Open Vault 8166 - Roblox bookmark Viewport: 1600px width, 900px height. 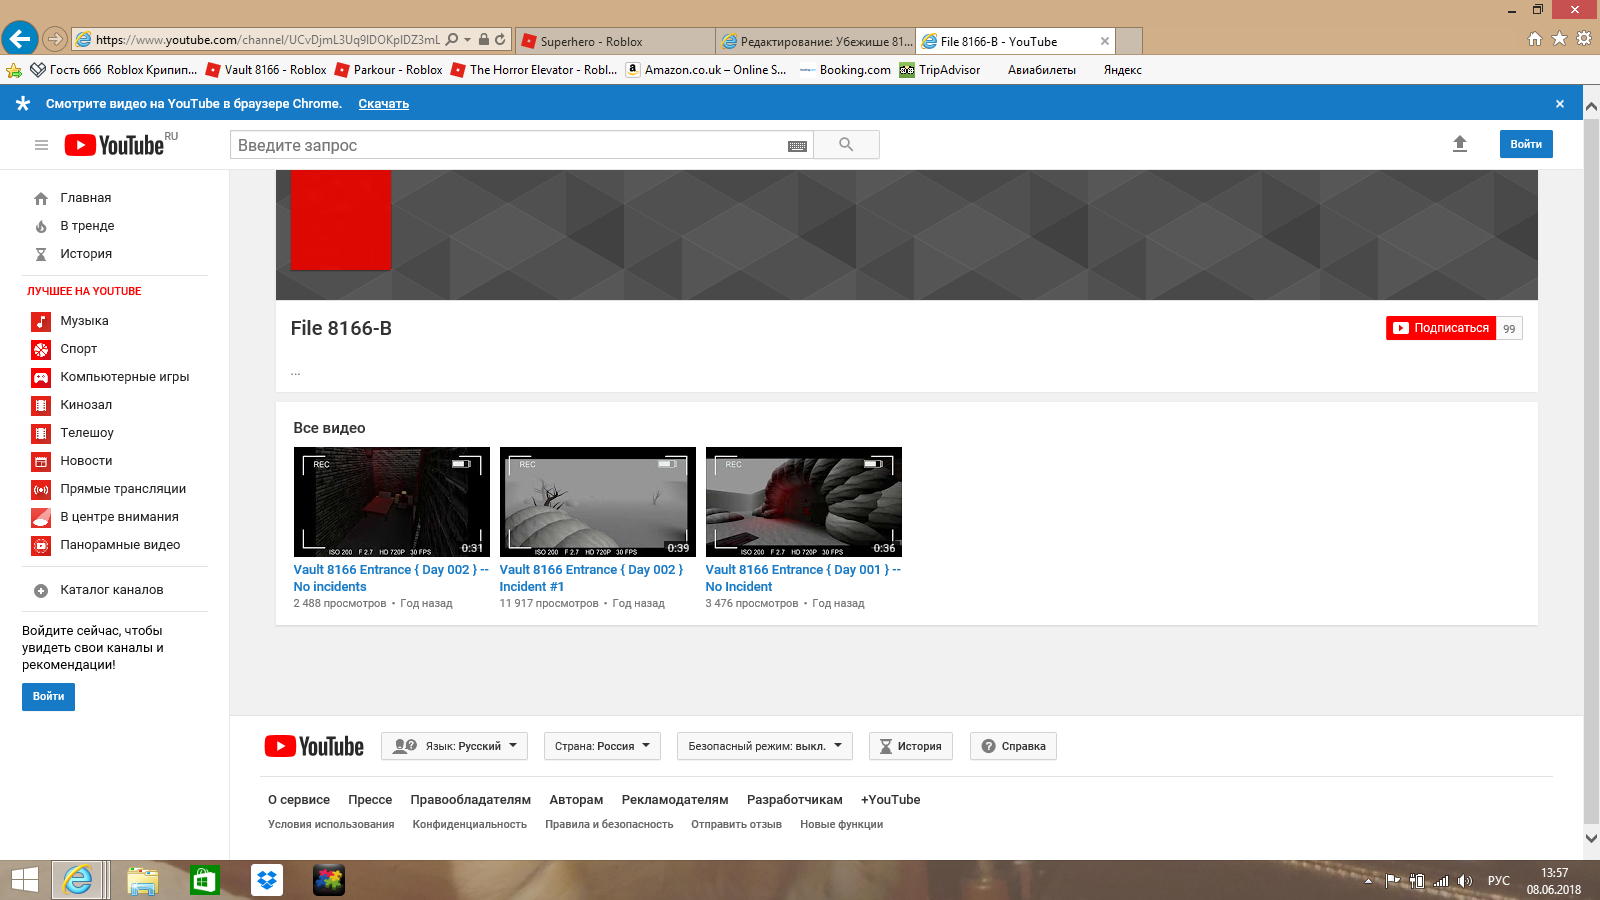(266, 70)
